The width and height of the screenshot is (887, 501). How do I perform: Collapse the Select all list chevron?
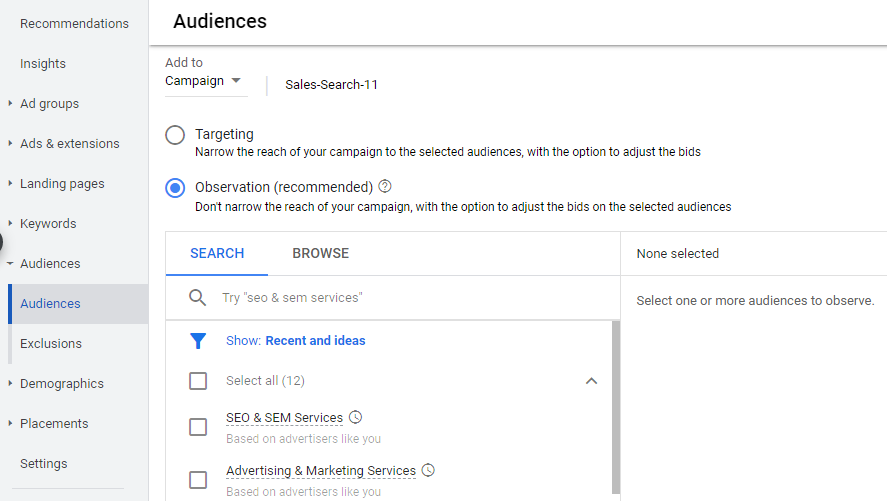(x=591, y=381)
